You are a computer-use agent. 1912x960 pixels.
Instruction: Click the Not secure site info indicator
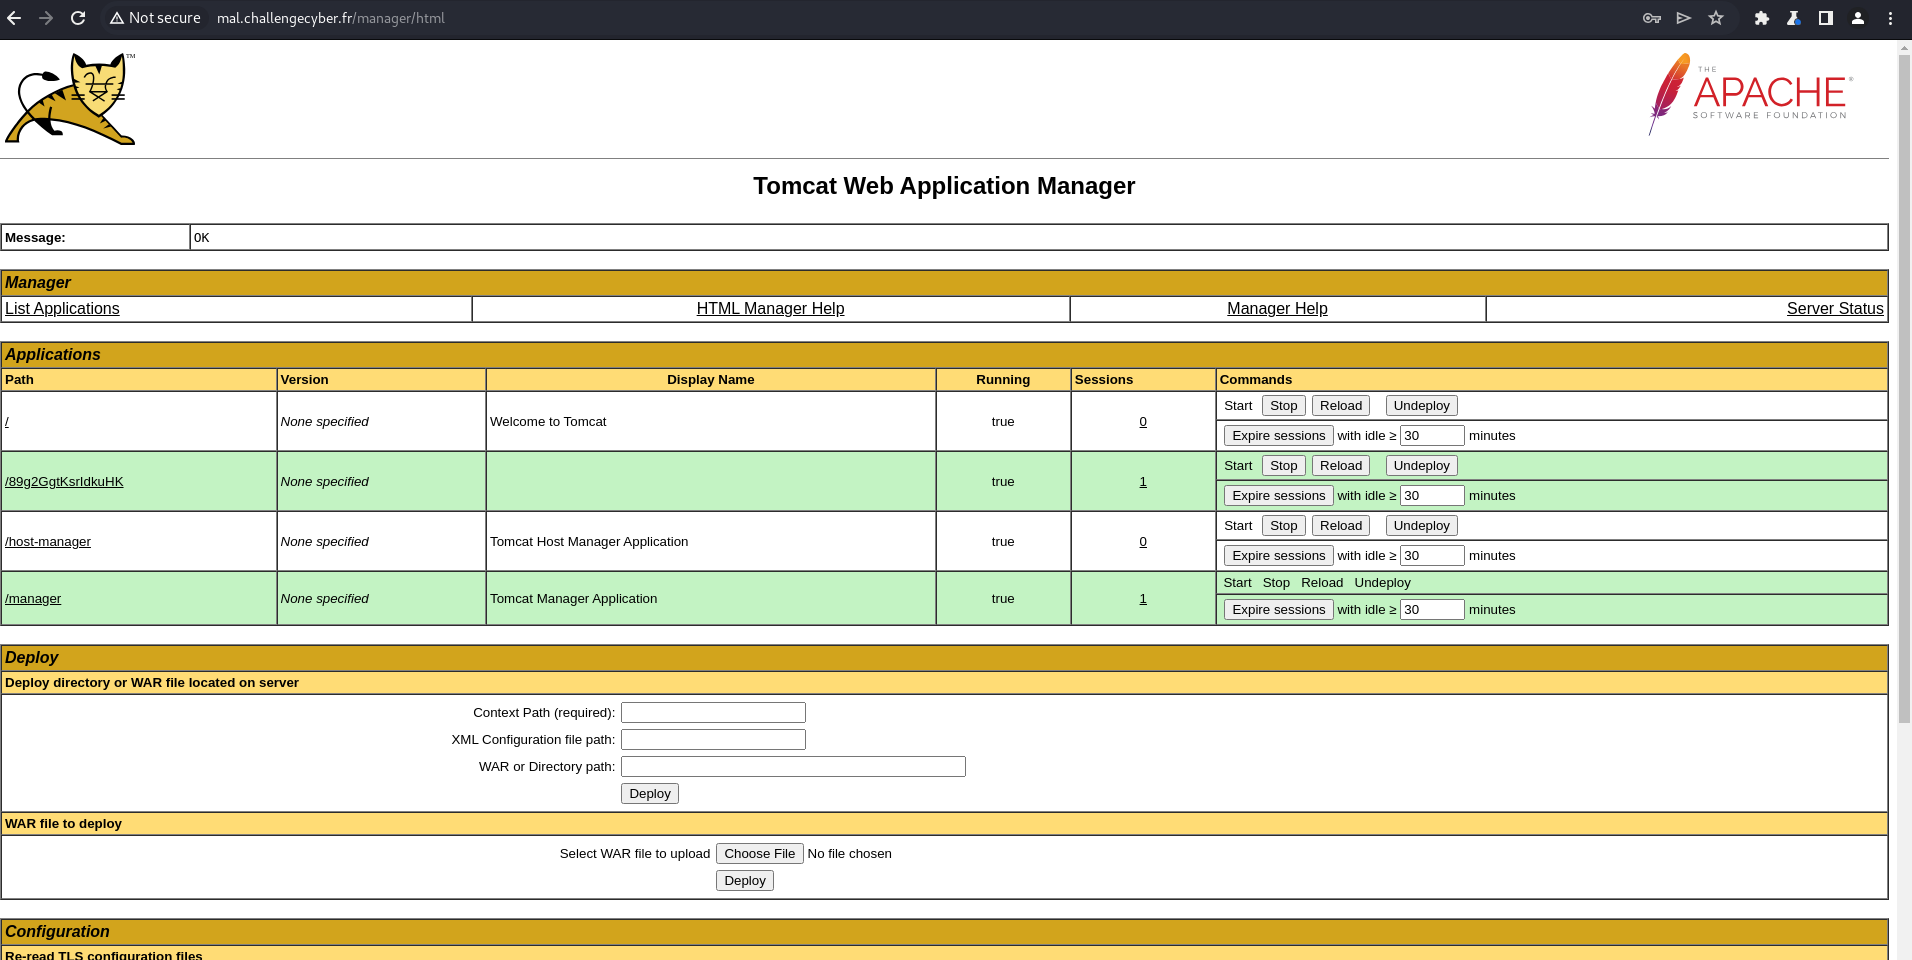[155, 18]
